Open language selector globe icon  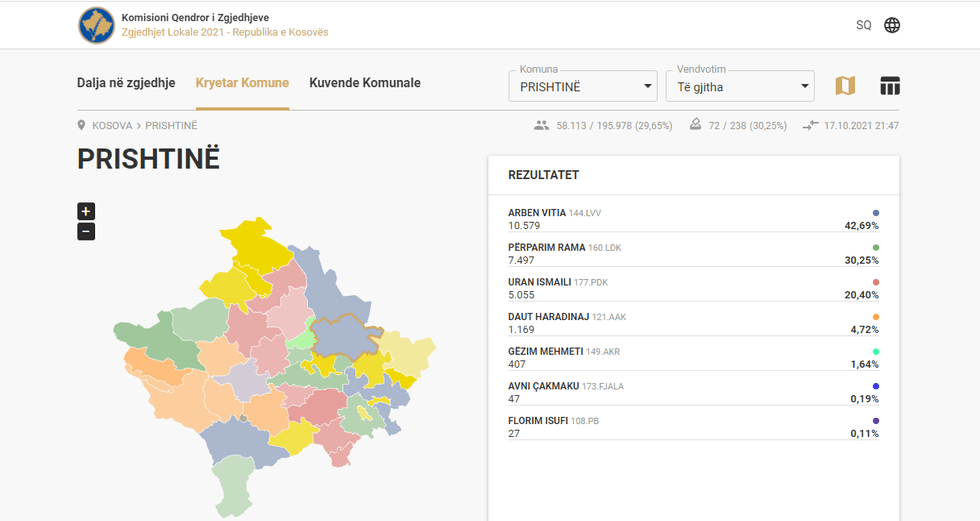point(892,25)
